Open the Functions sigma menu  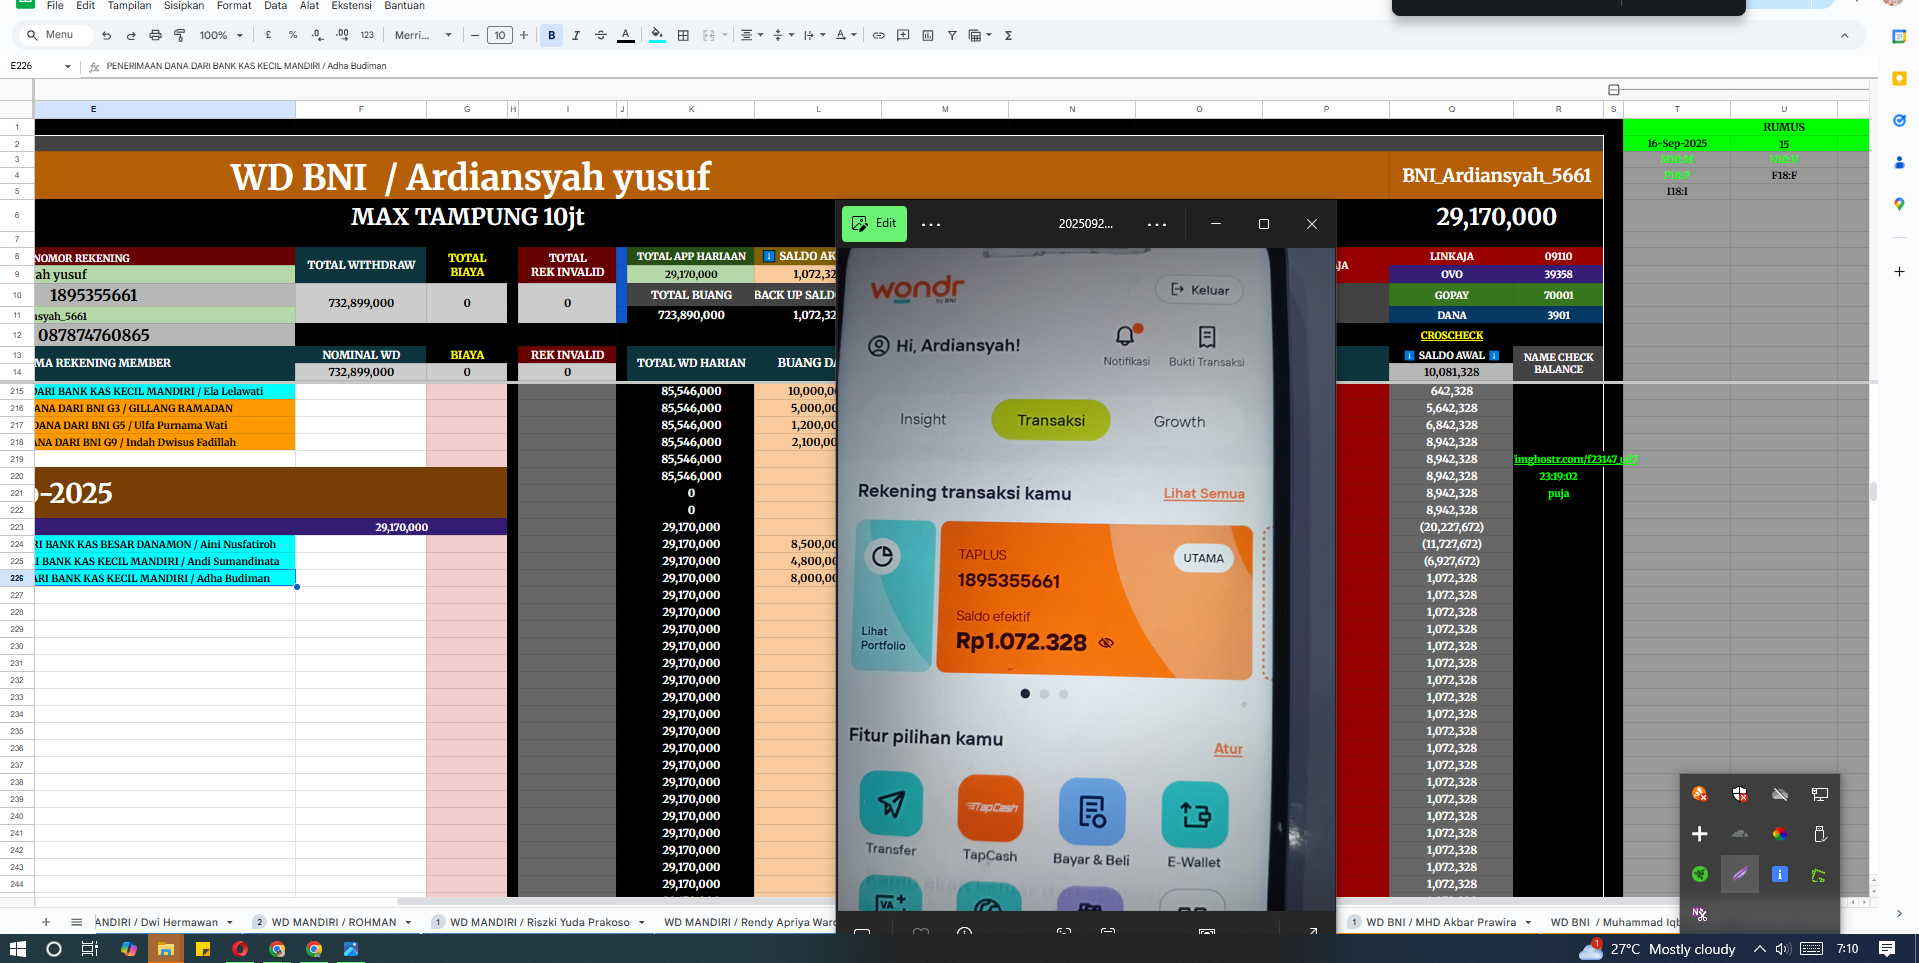[1008, 35]
